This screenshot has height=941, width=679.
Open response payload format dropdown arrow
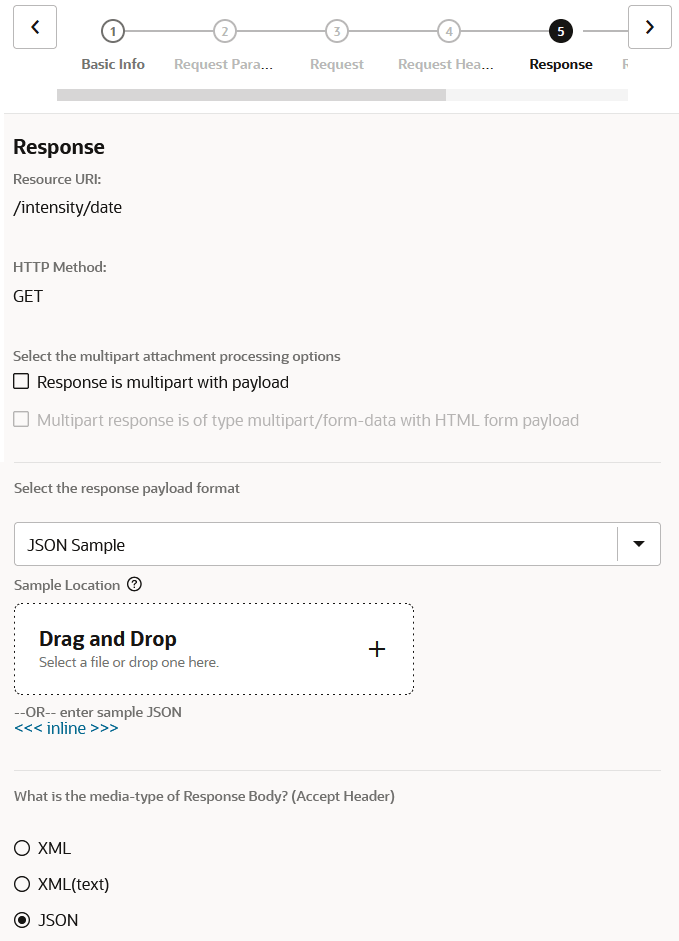pyautogui.click(x=639, y=544)
